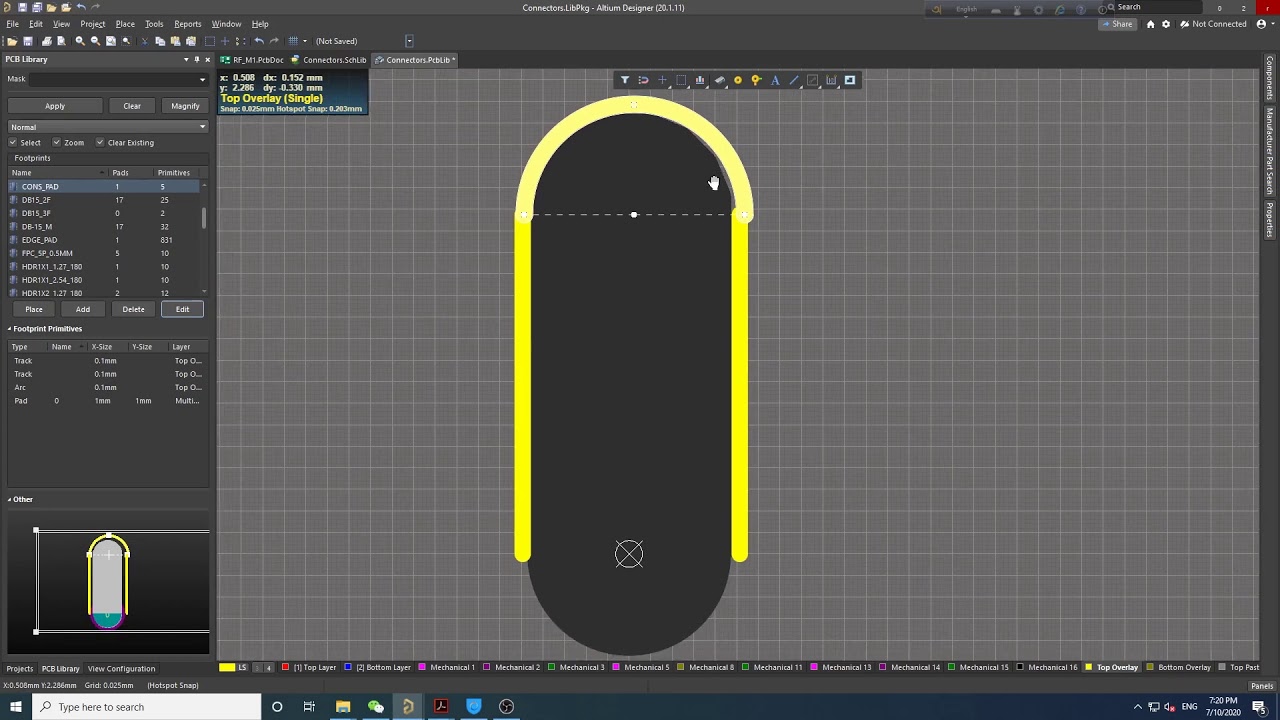
Task: Click the Magnify button
Action: (185, 106)
